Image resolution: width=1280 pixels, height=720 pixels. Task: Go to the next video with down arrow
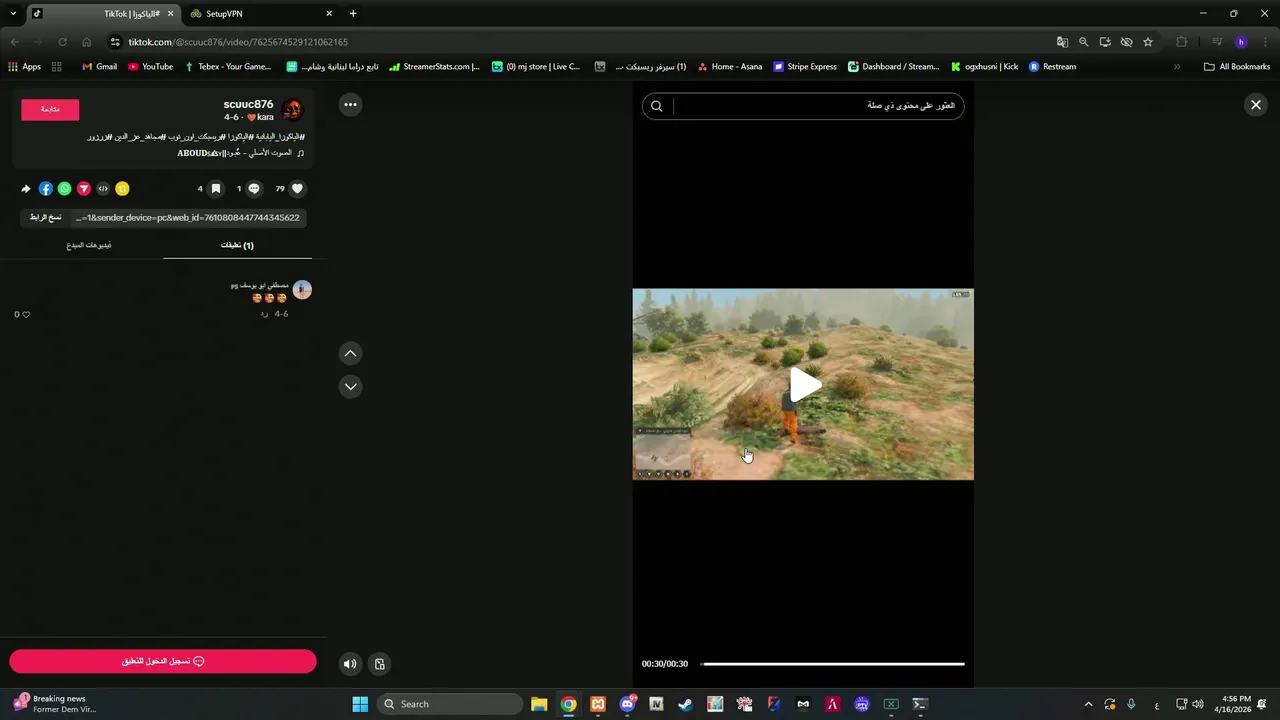pyautogui.click(x=350, y=386)
